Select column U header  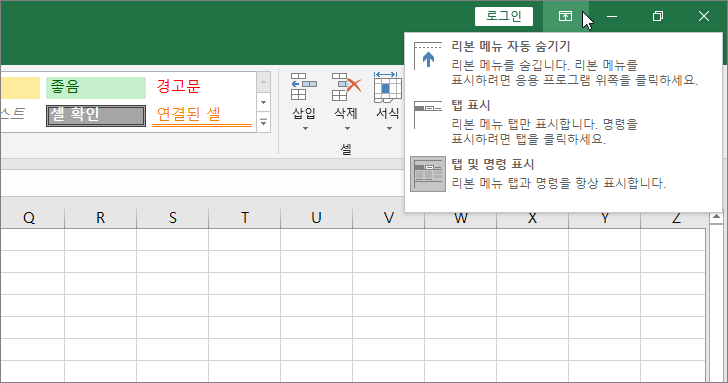pos(317,218)
